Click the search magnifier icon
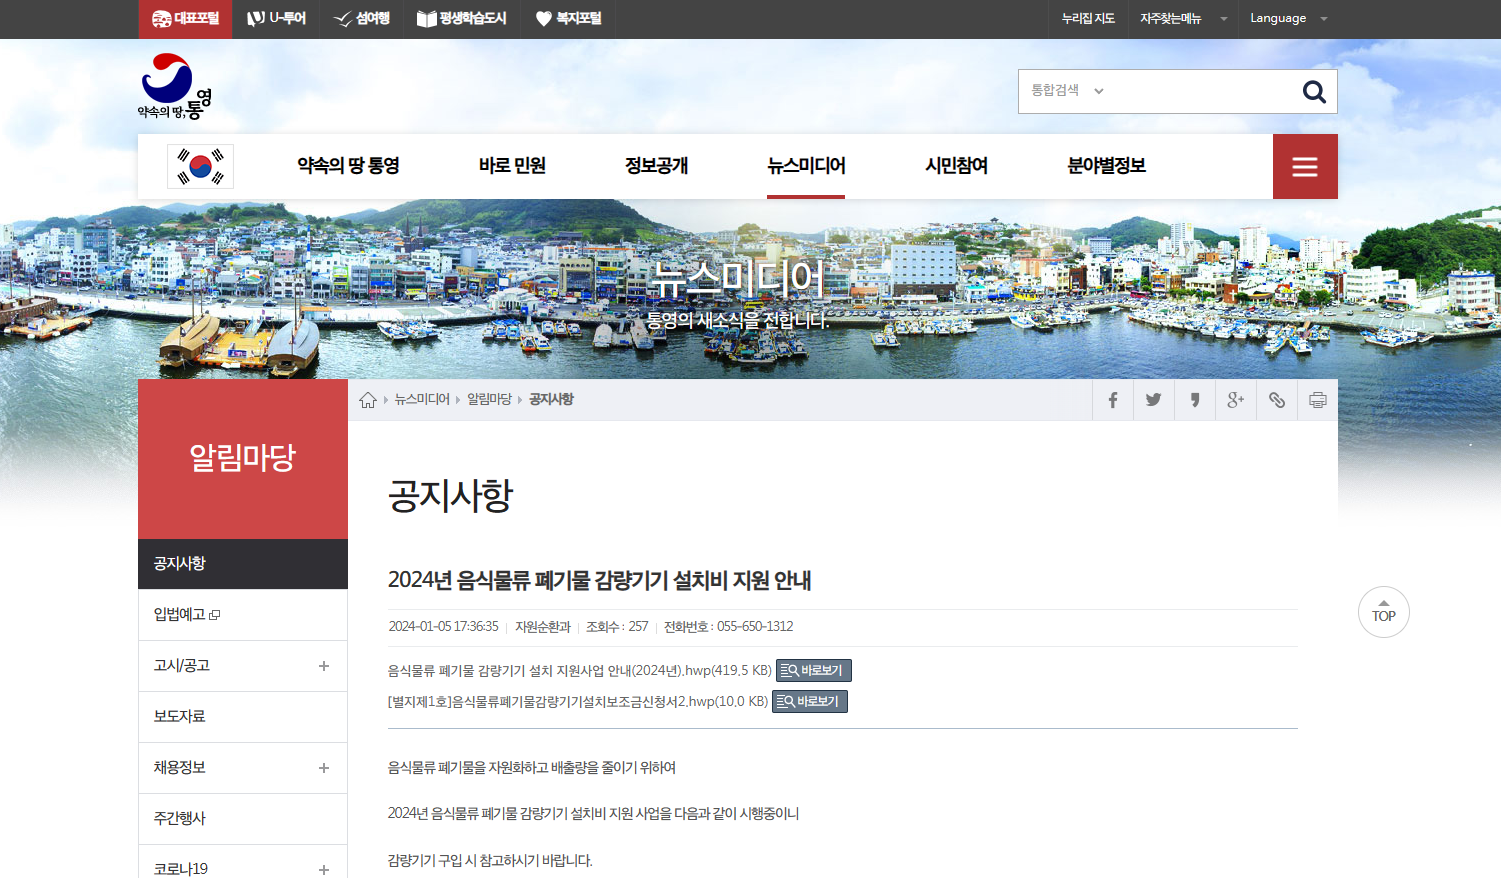The width and height of the screenshot is (1501, 878). 1314,92
